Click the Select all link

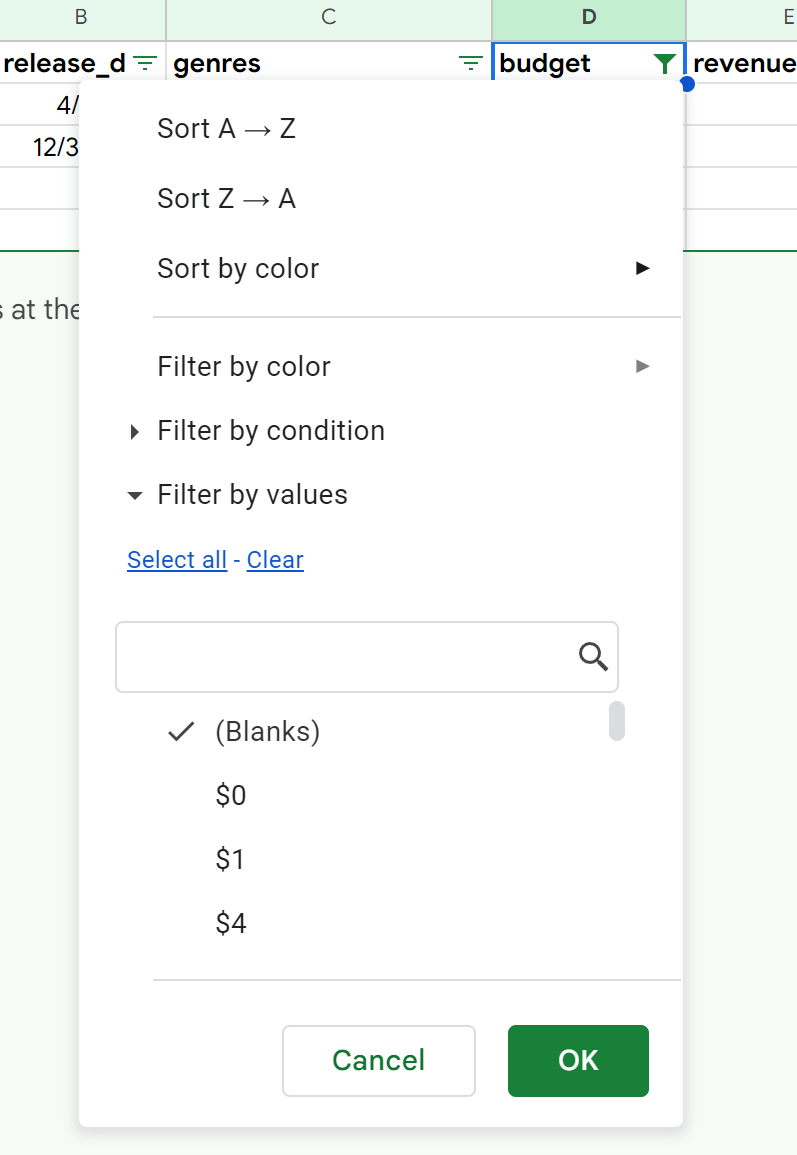coord(177,560)
